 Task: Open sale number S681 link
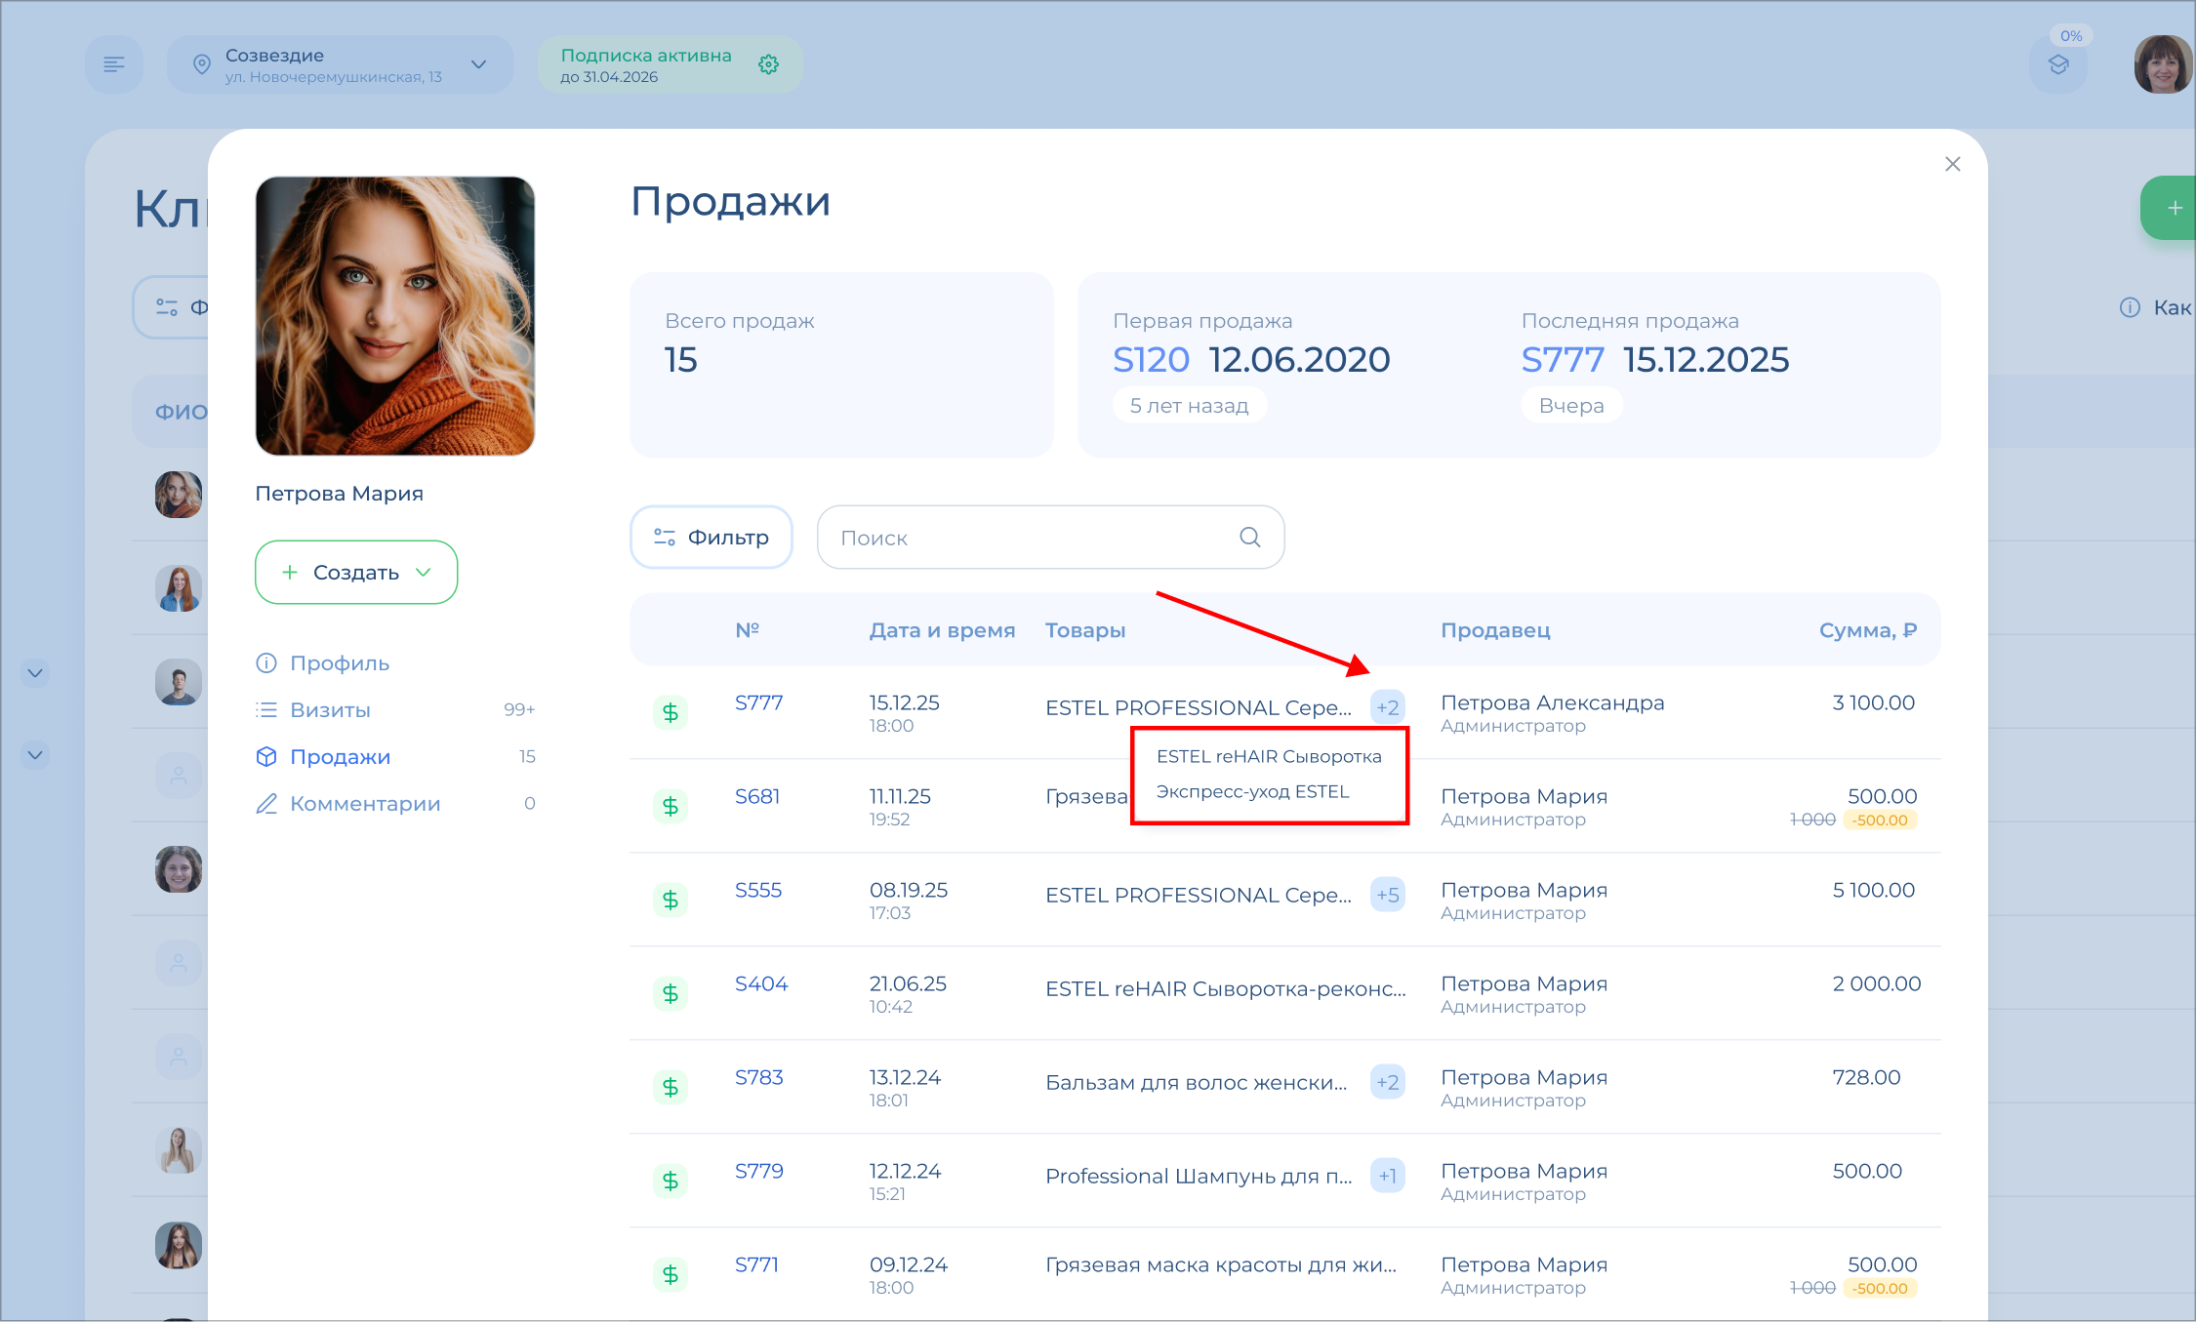[757, 797]
